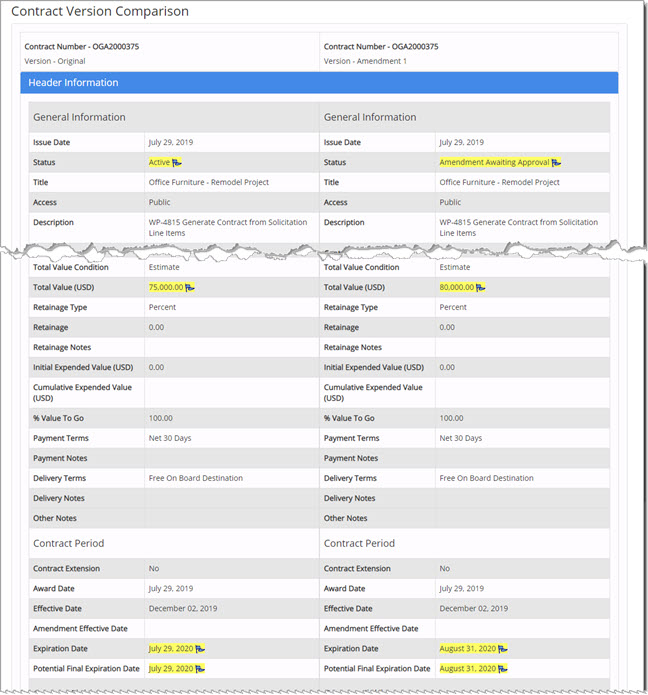
Task: Click flag icon next to Amendment Awaiting Approval
Action: 556,163
